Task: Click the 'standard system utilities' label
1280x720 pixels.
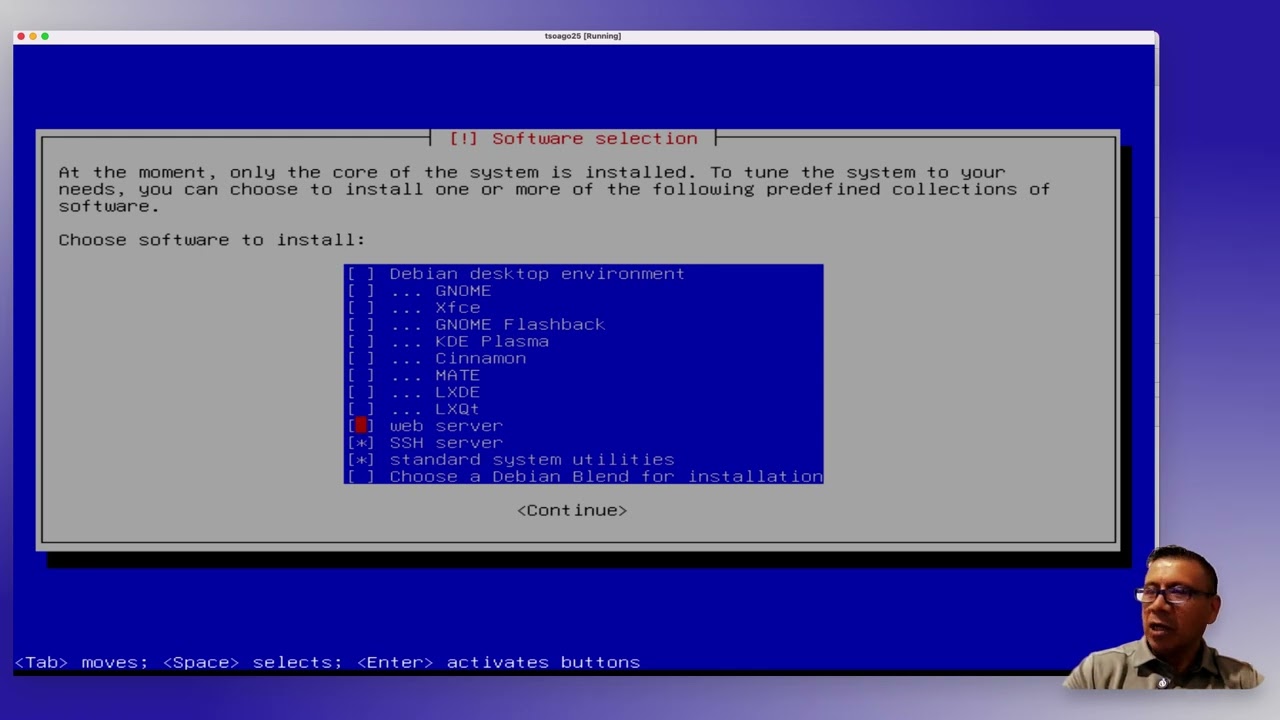Action: (532, 460)
